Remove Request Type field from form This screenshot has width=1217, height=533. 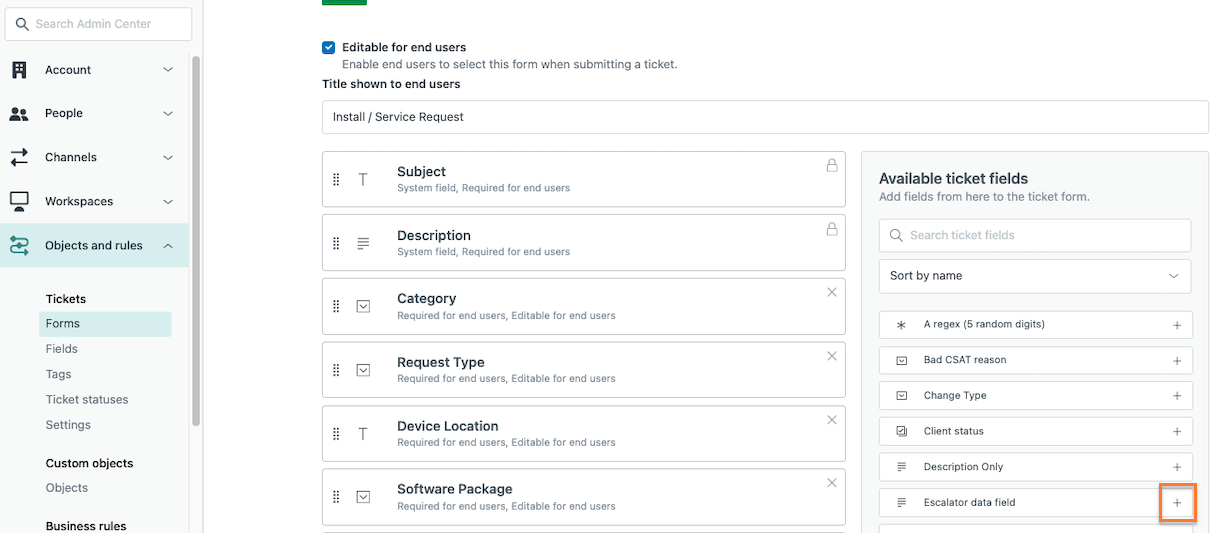point(832,356)
